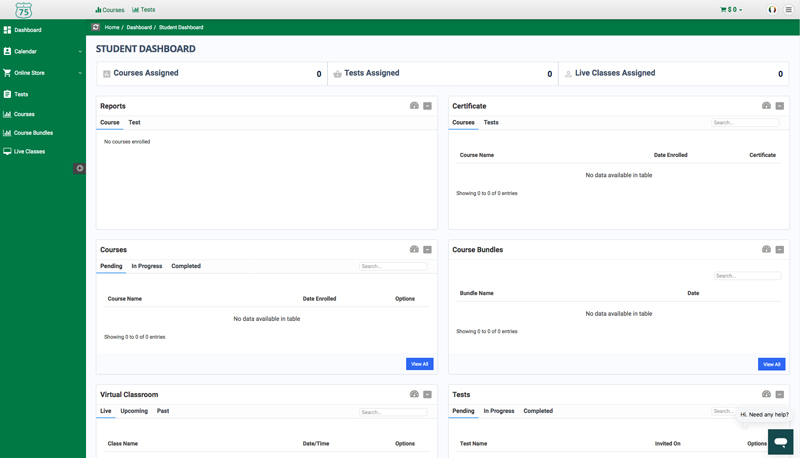Click the Live Classes monitor icon in sidebar
Screen dimensions: 800x458
click(7, 152)
